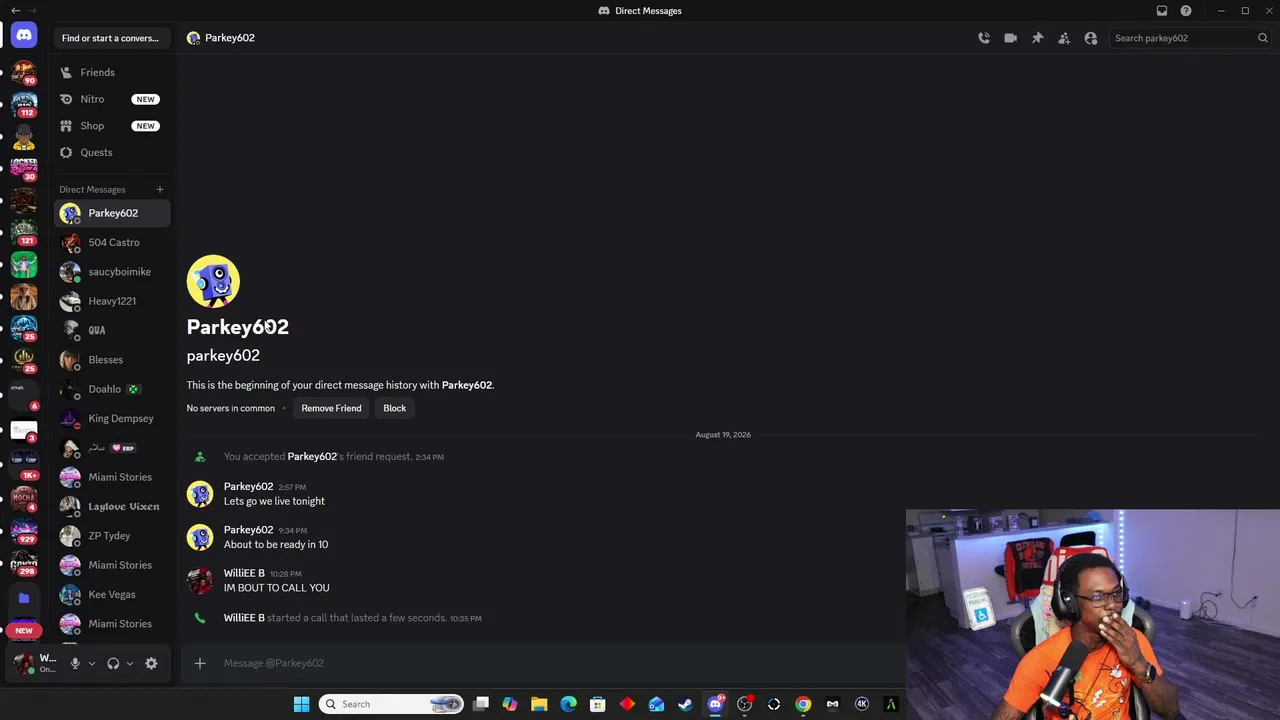Click the Windows Start button
Image resolution: width=1280 pixels, height=720 pixels.
click(301, 704)
